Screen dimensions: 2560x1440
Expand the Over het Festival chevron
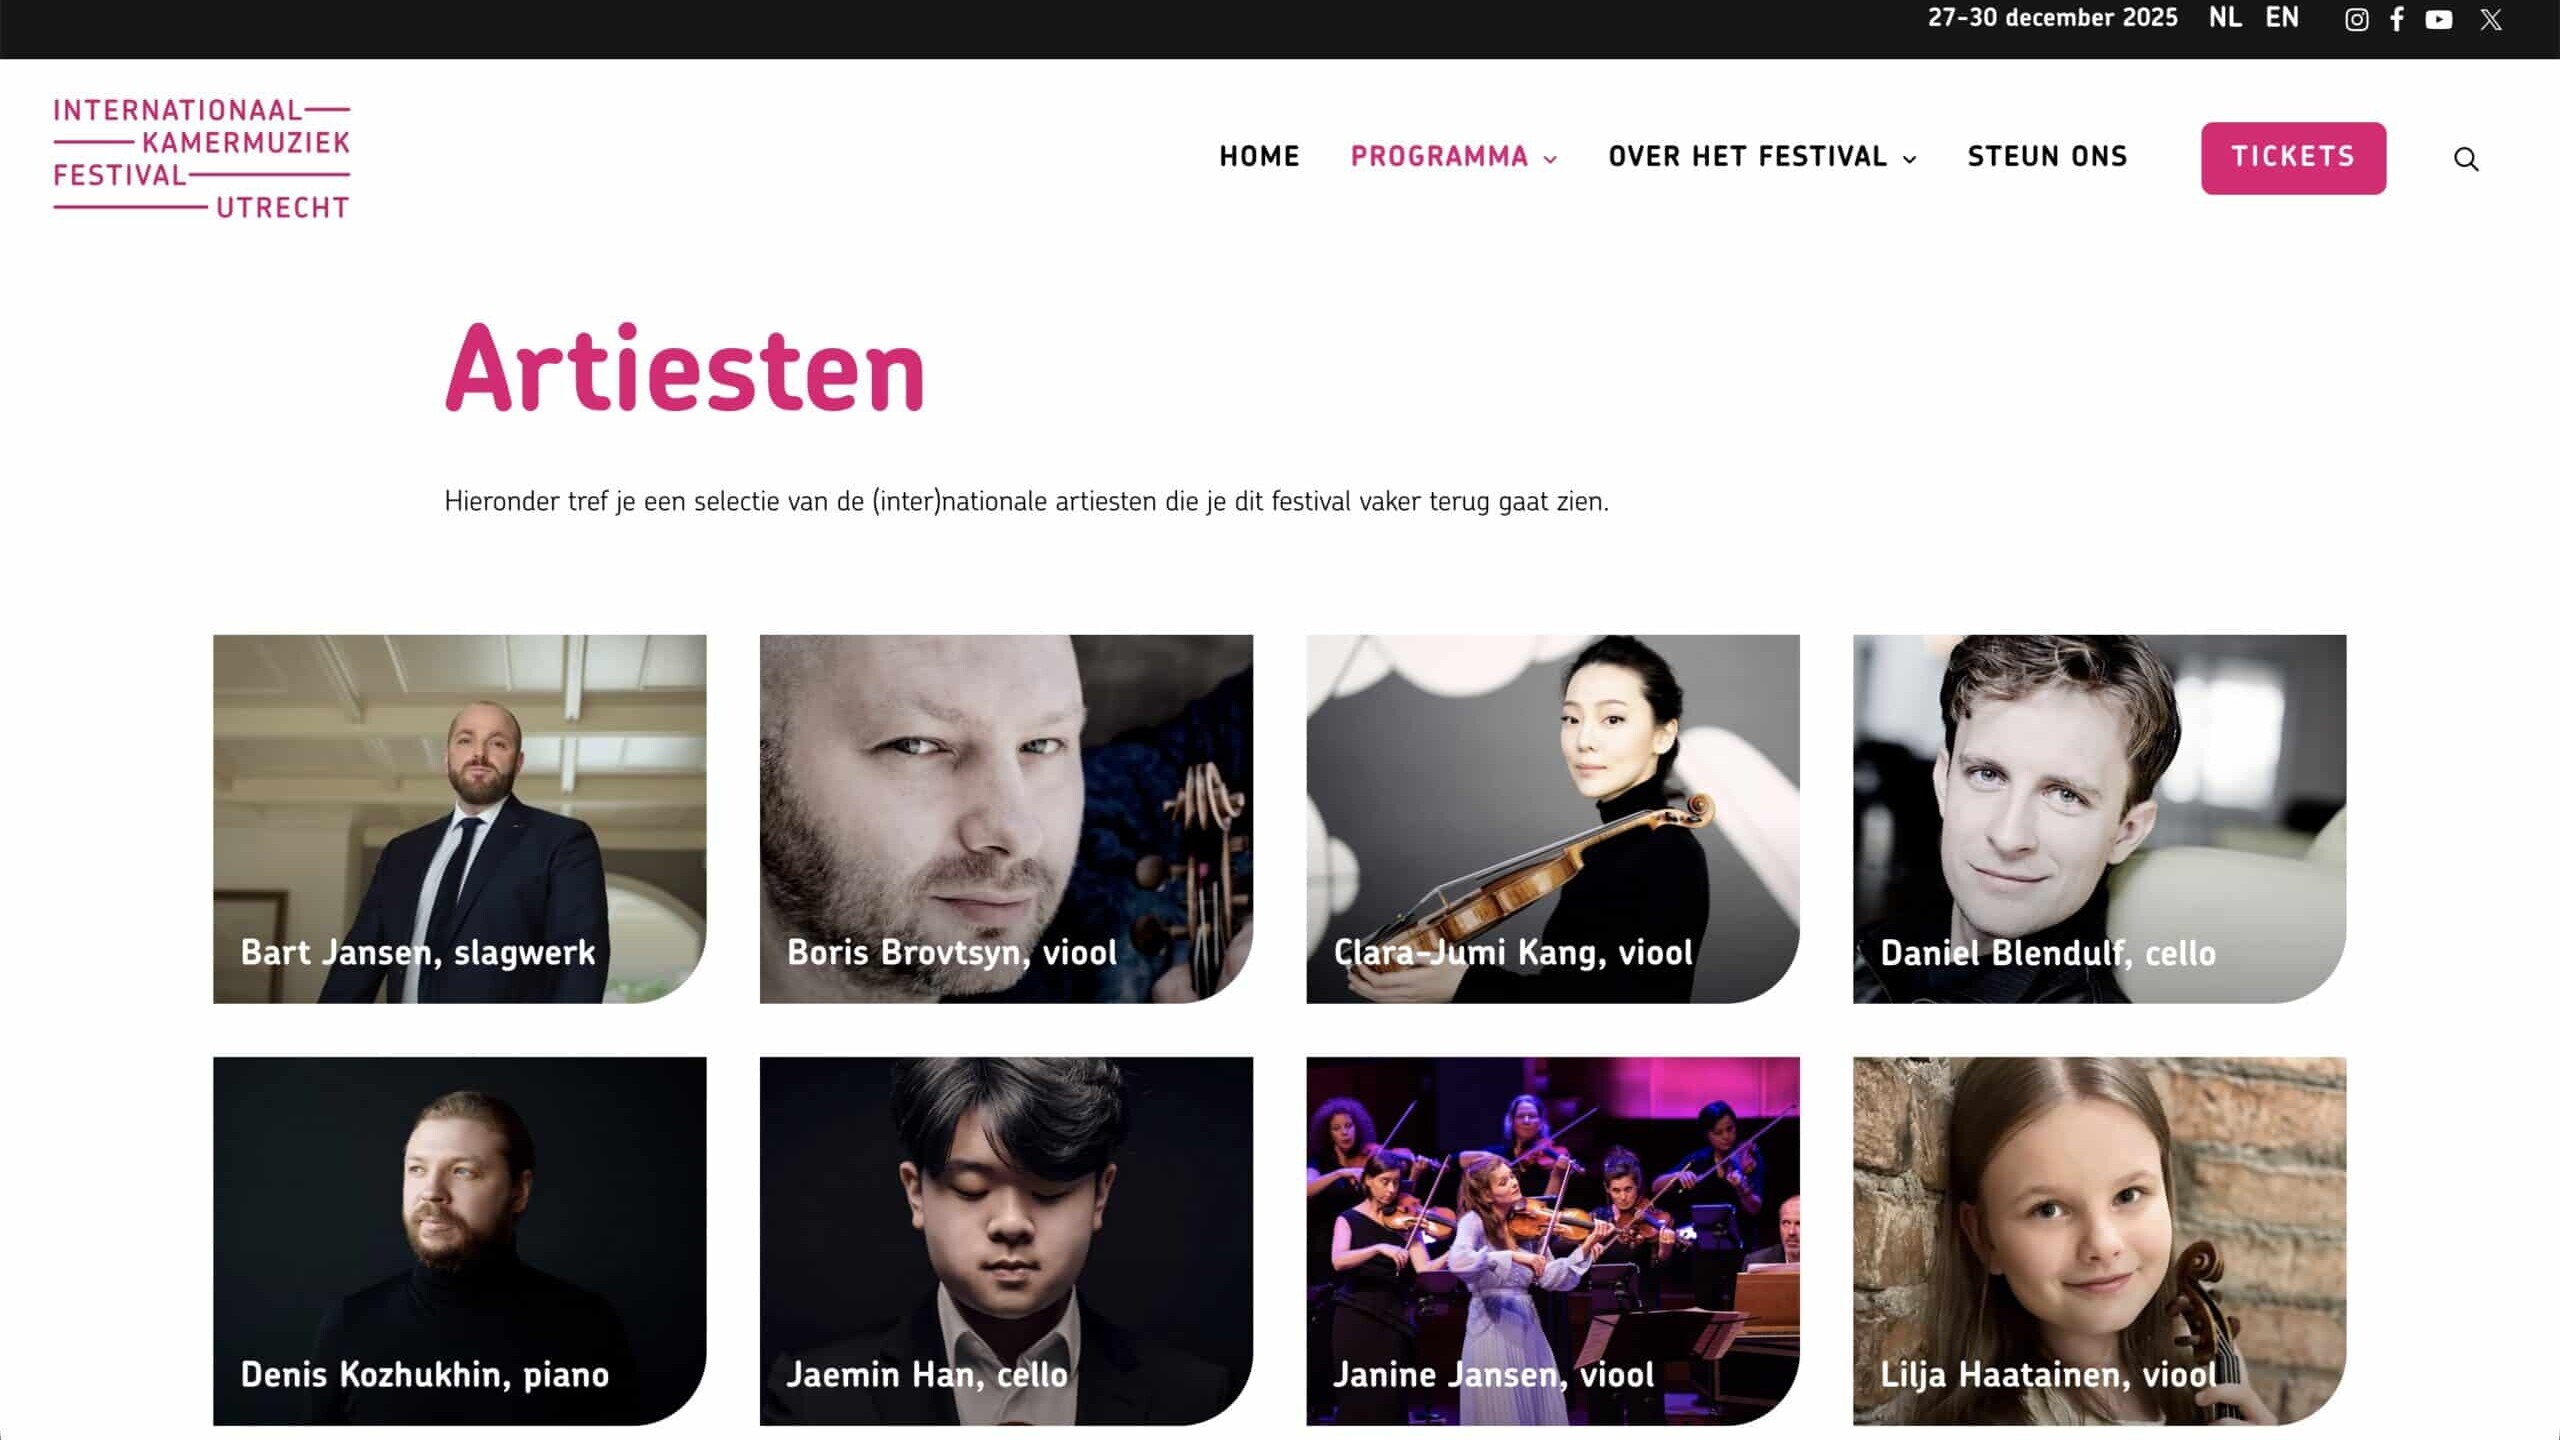[1909, 160]
